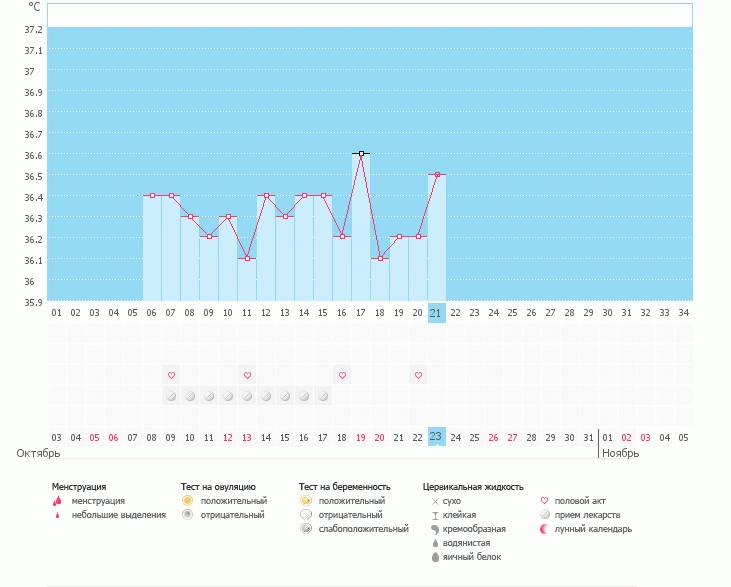Click the heart icon under cycle day 11

[247, 375]
